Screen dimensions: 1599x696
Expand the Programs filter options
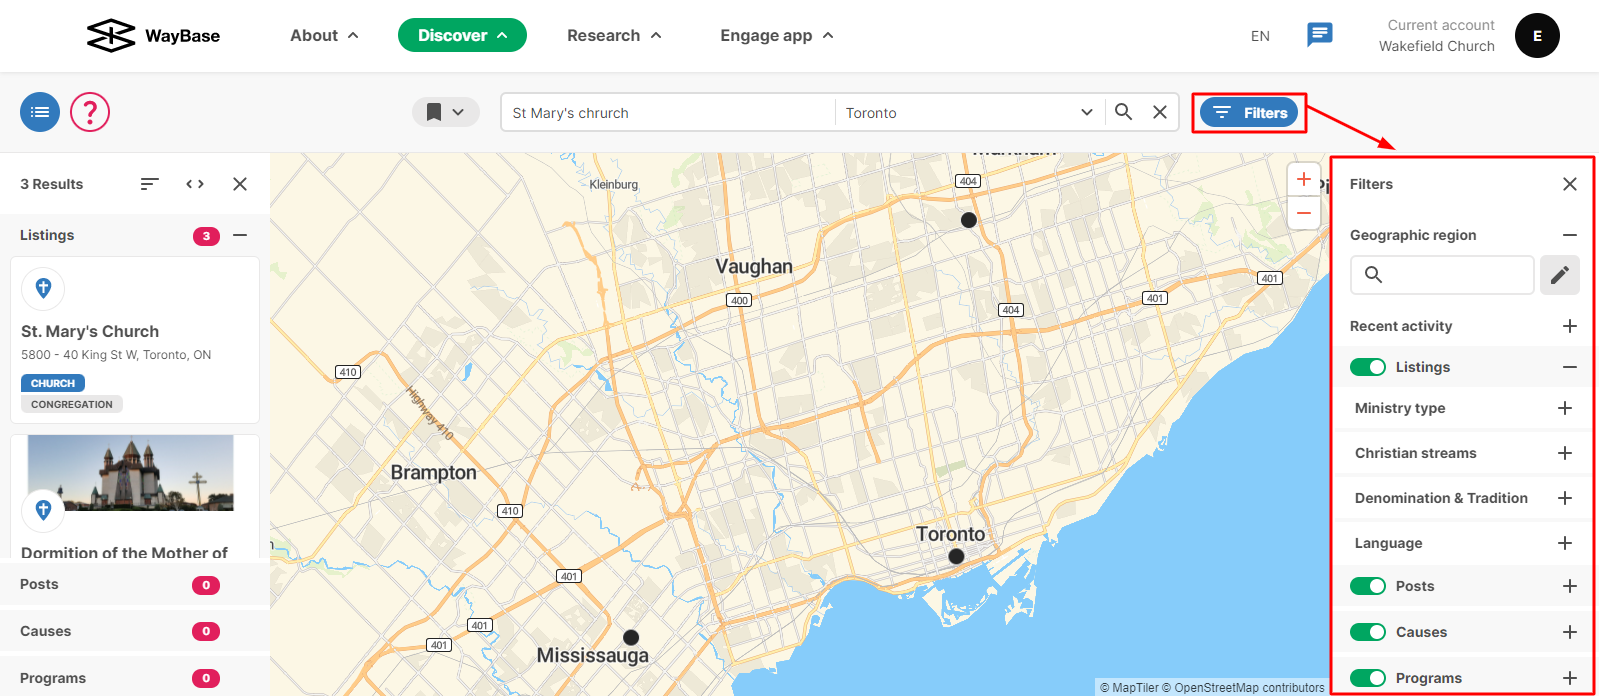[x=1570, y=678]
